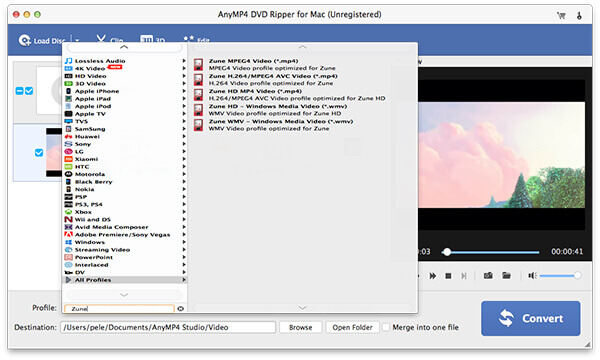Click the TVS category icon

pos(68,121)
